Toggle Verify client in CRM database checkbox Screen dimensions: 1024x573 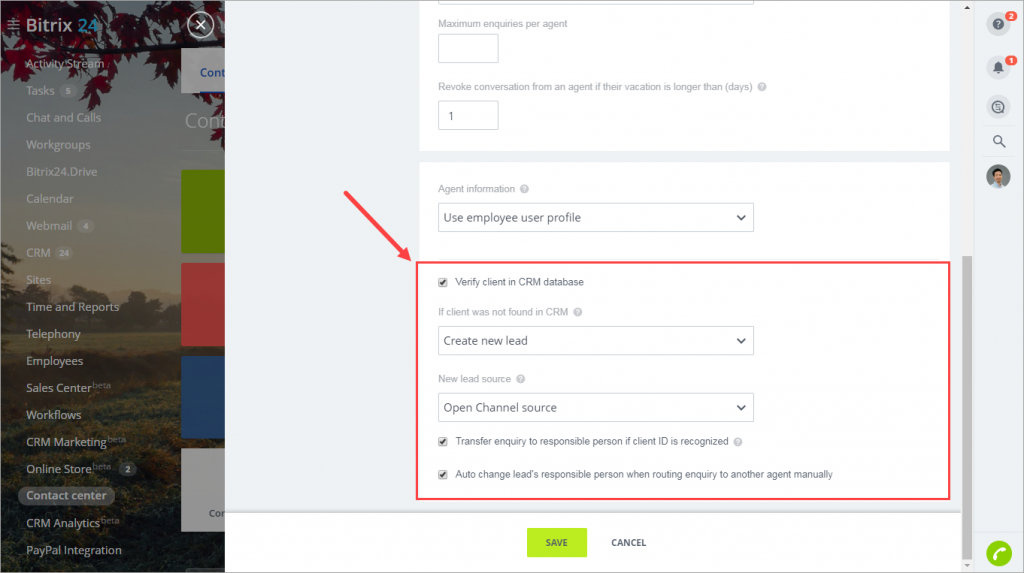[x=443, y=282]
